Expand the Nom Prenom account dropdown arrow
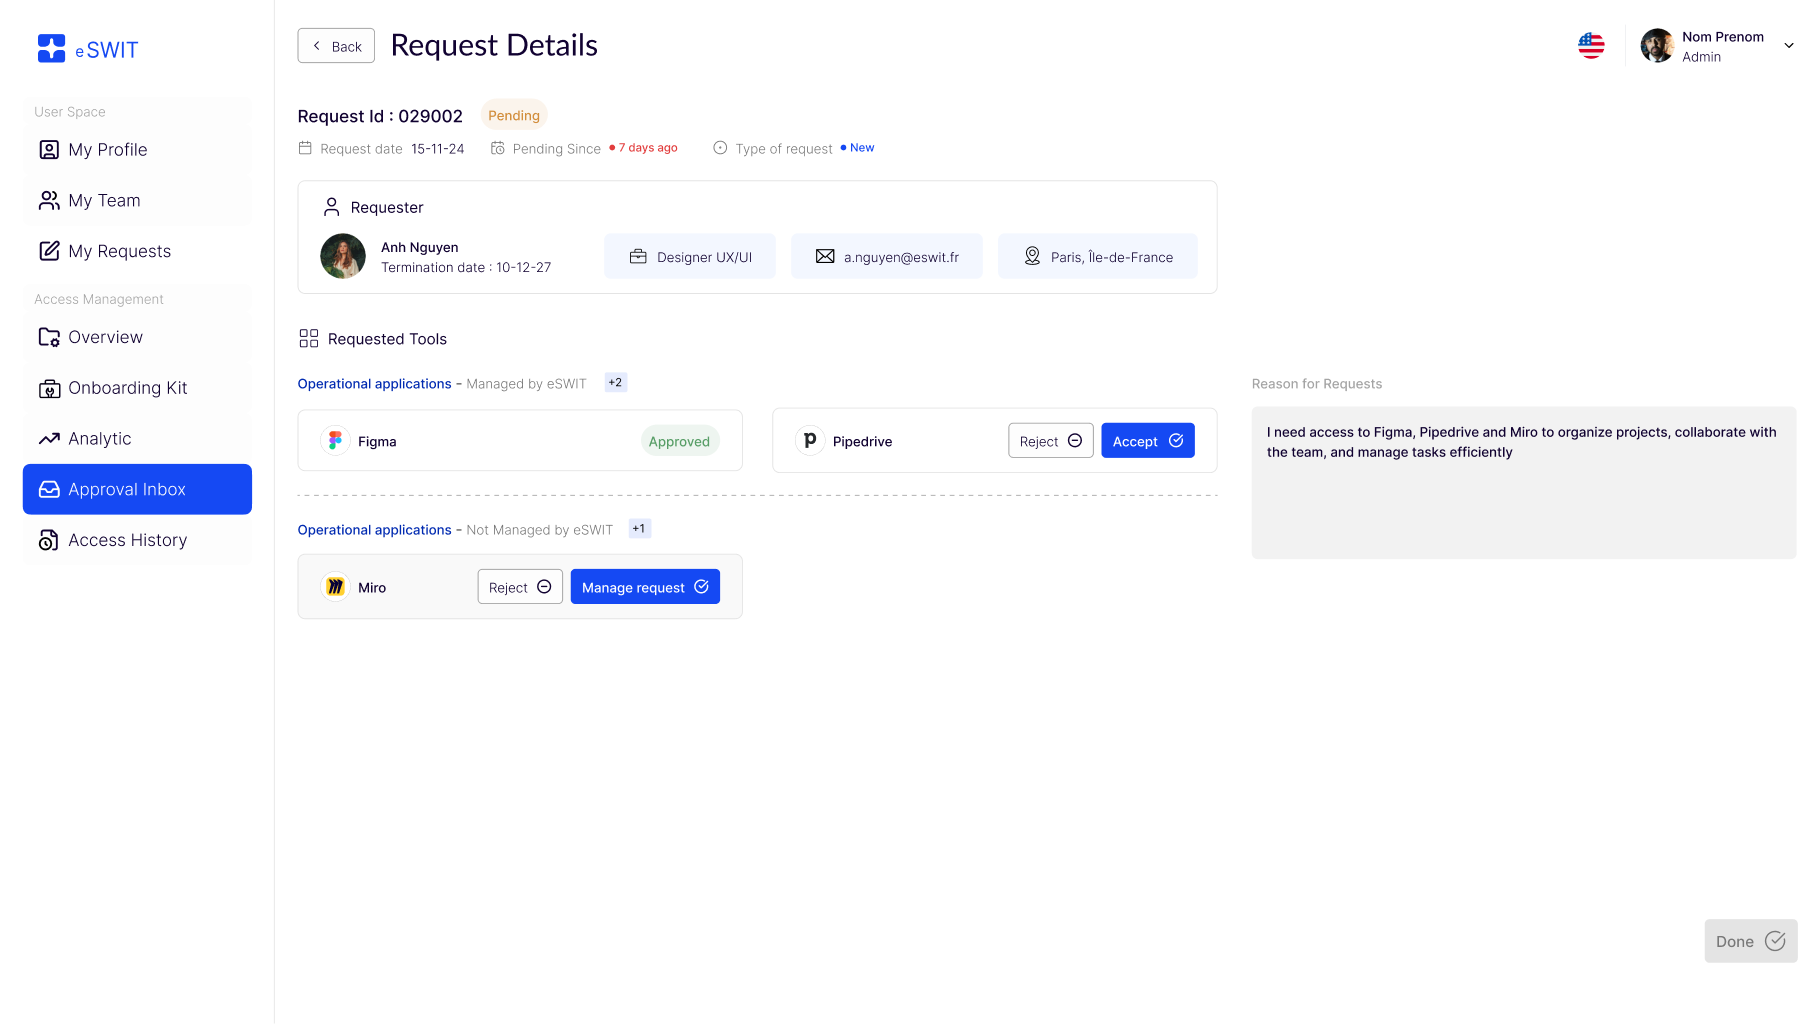This screenshot has height=1024, width=1820. (x=1789, y=46)
